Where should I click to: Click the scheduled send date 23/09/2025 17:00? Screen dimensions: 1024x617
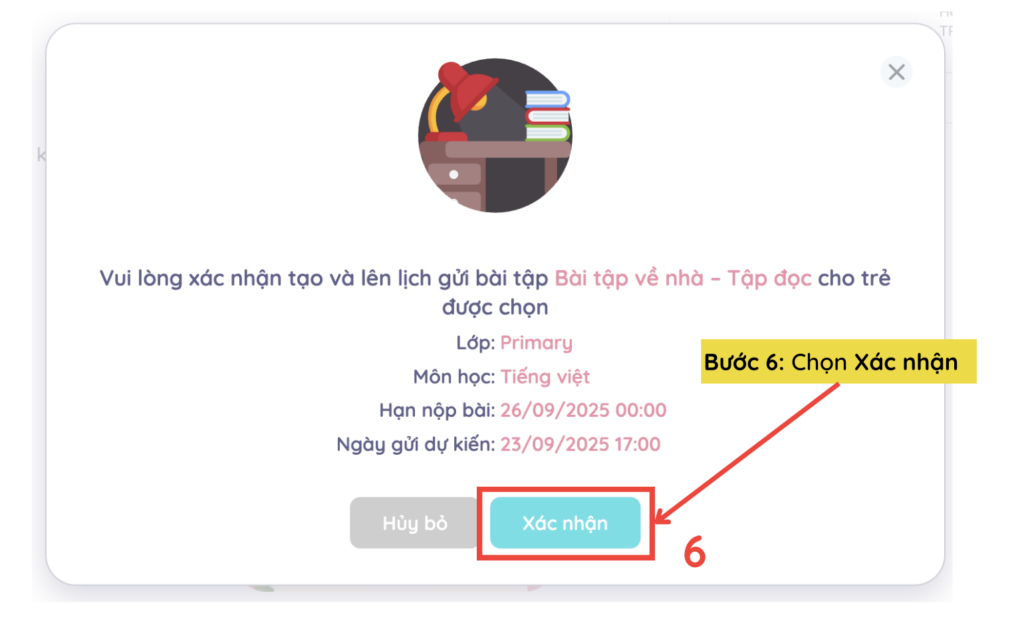pyautogui.click(x=580, y=444)
